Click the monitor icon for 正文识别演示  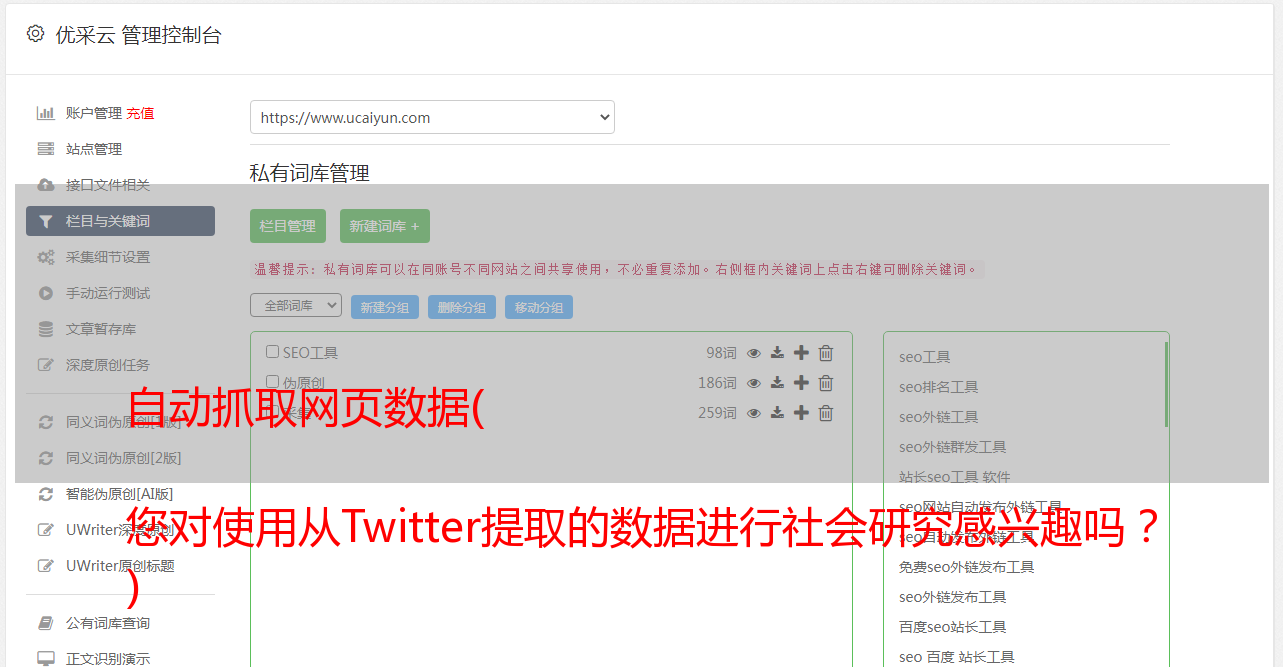46,659
